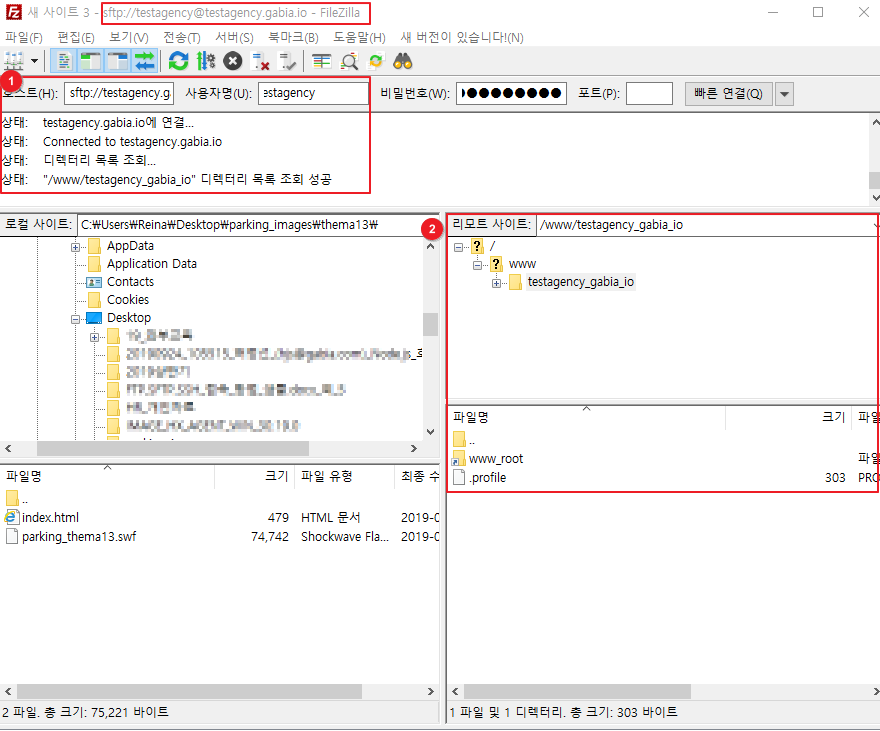Select the AppData folder

coord(130,246)
